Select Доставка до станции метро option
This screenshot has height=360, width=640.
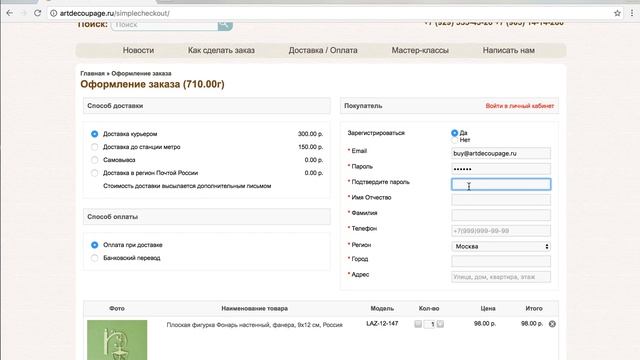click(95, 147)
